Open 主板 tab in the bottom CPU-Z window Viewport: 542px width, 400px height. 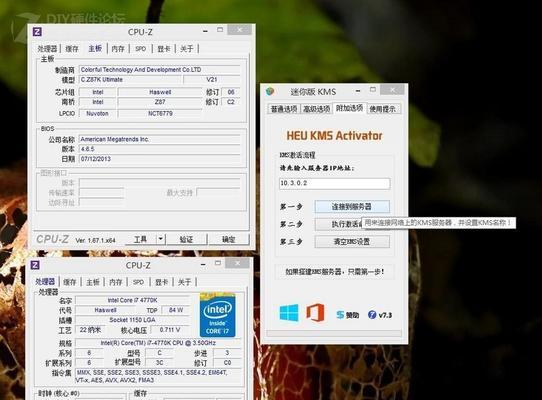(x=93, y=282)
